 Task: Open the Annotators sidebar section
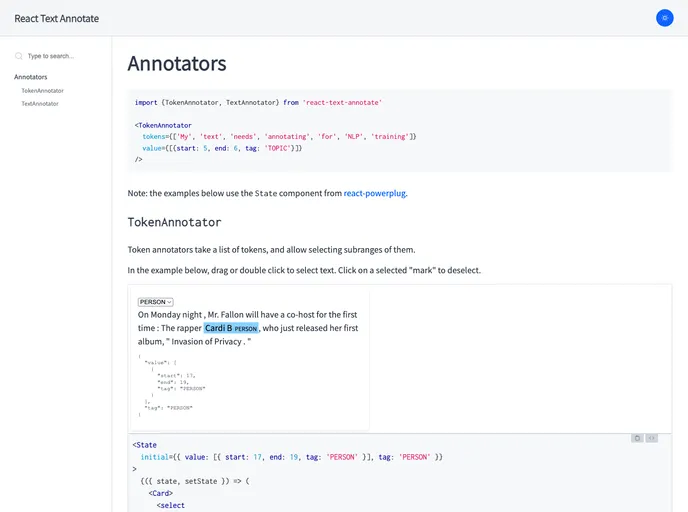coord(31,77)
